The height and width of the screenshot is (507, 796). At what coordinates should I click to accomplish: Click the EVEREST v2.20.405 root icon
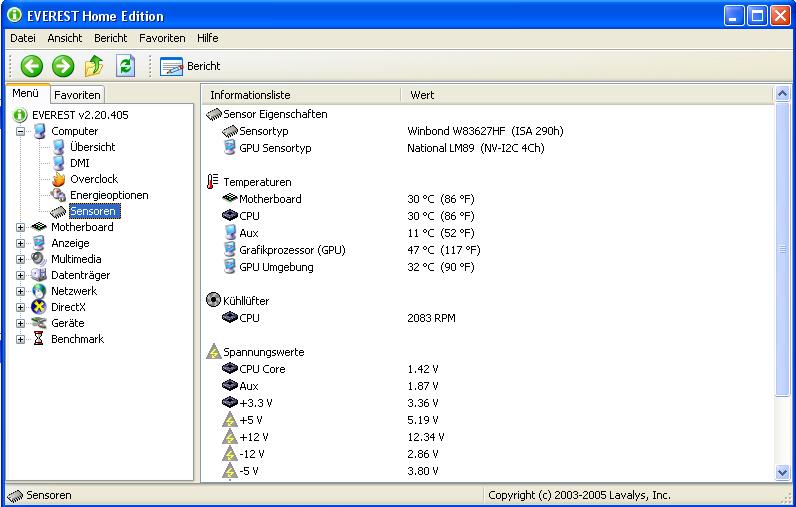tap(19, 115)
